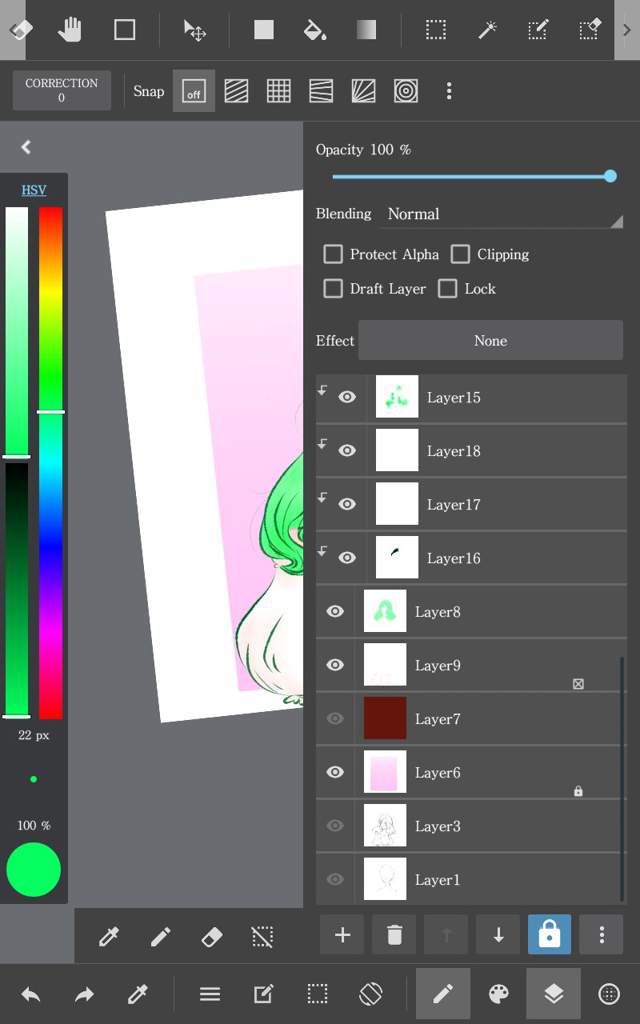The height and width of the screenshot is (1024, 640).
Task: Move layer down
Action: point(498,935)
